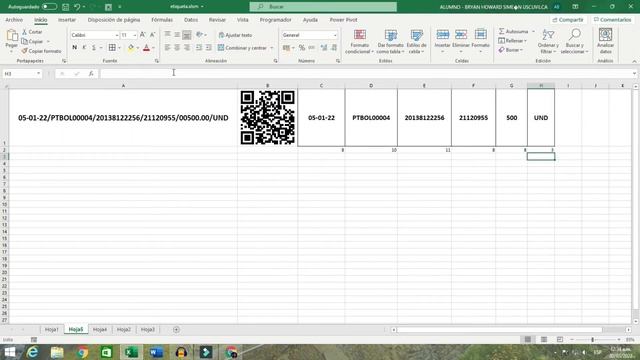Open Estilos de celda gallery
The image size is (640, 360).
coord(417,41)
